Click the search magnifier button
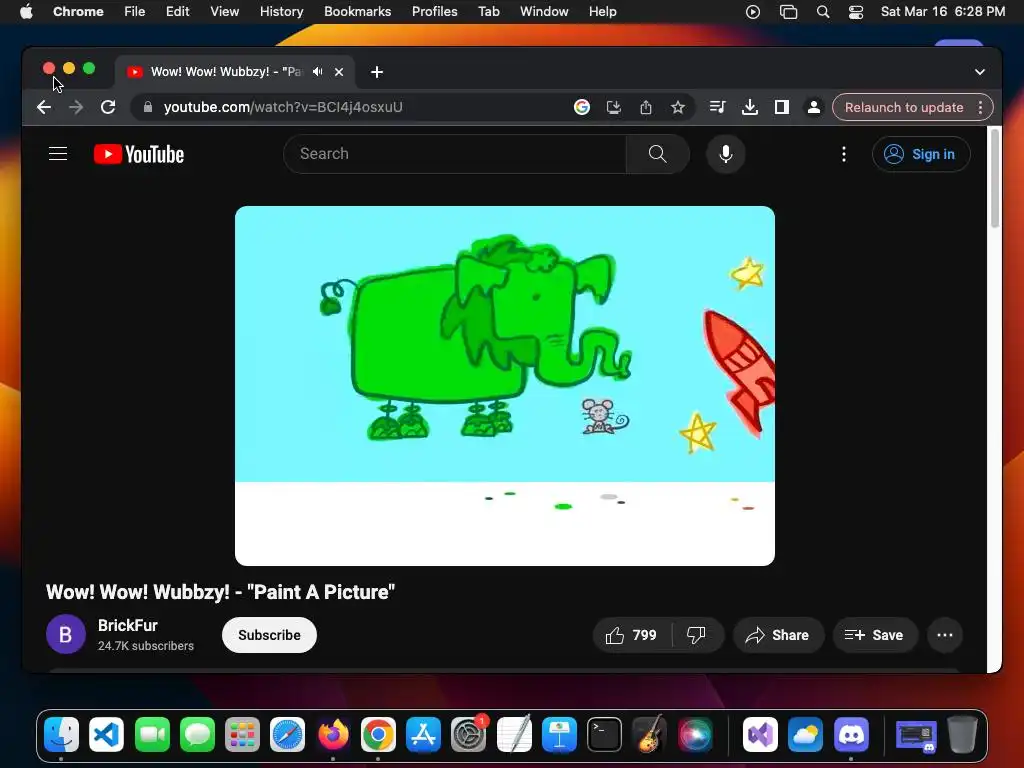This screenshot has width=1024, height=768. coord(658,154)
